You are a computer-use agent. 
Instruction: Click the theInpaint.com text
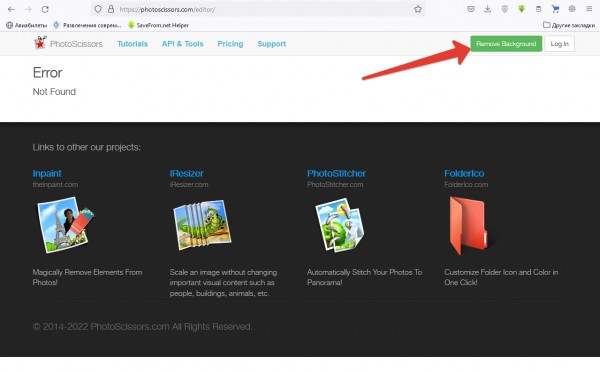[55, 184]
